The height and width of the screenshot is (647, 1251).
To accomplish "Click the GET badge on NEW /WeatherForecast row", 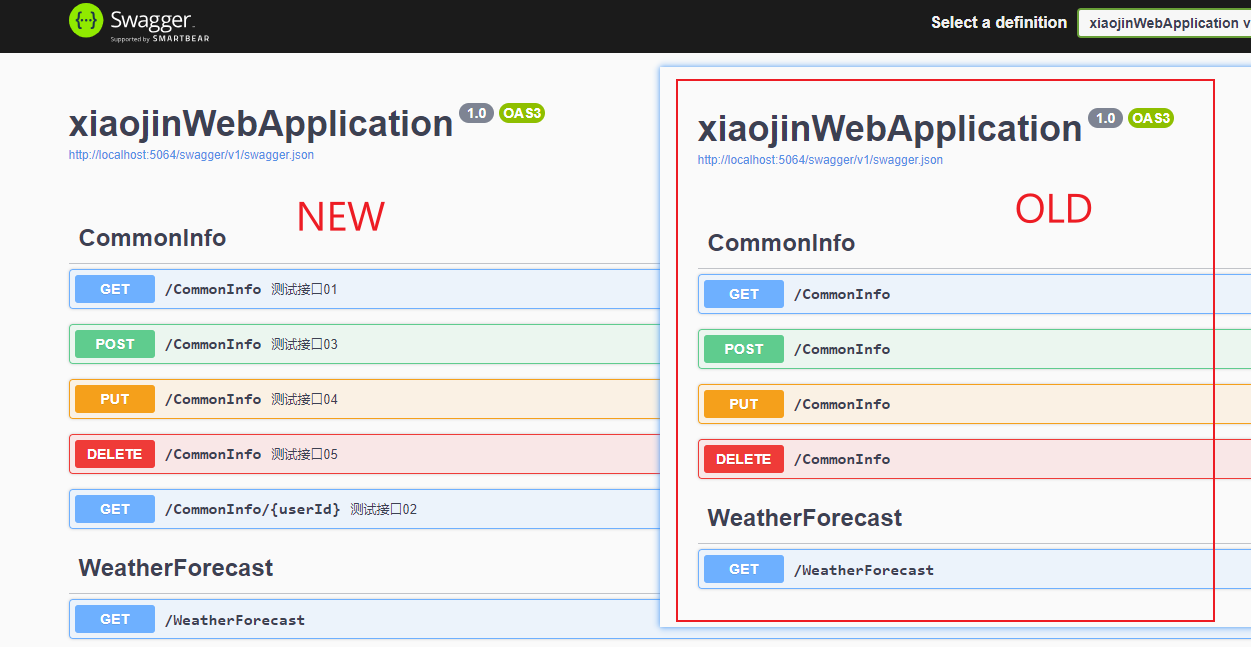I will click(x=114, y=619).
